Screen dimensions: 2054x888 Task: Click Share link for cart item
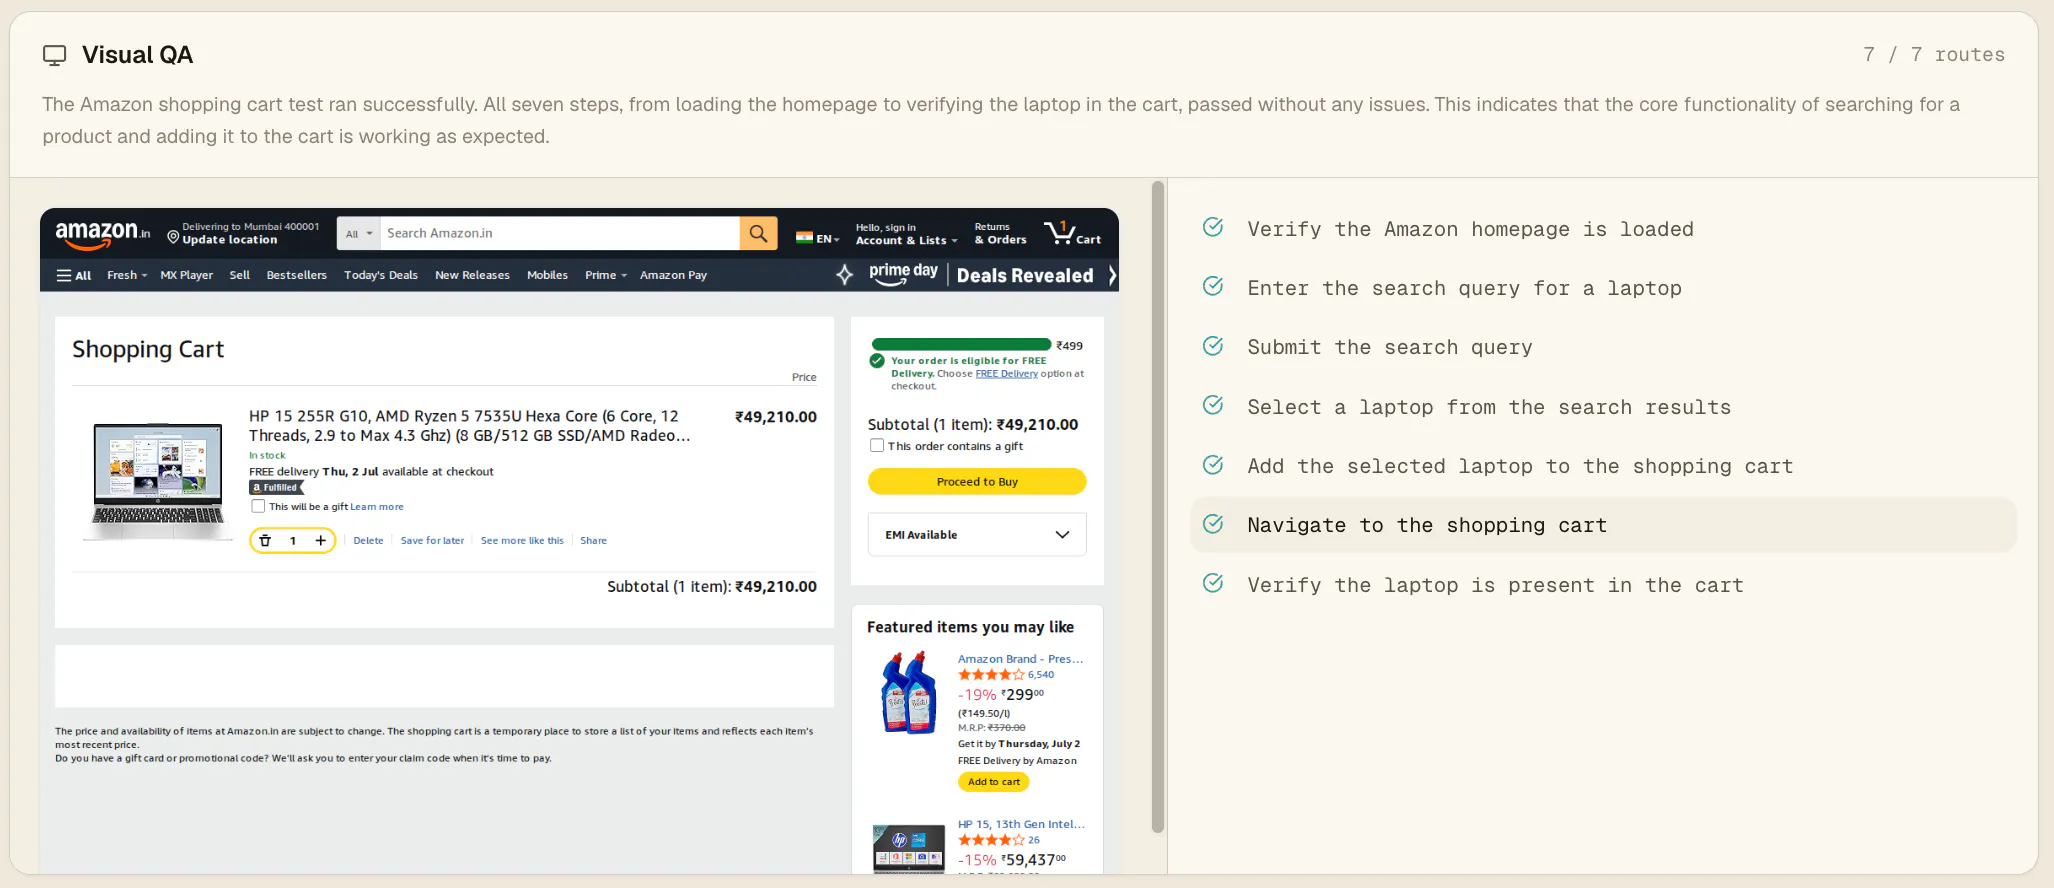(593, 541)
